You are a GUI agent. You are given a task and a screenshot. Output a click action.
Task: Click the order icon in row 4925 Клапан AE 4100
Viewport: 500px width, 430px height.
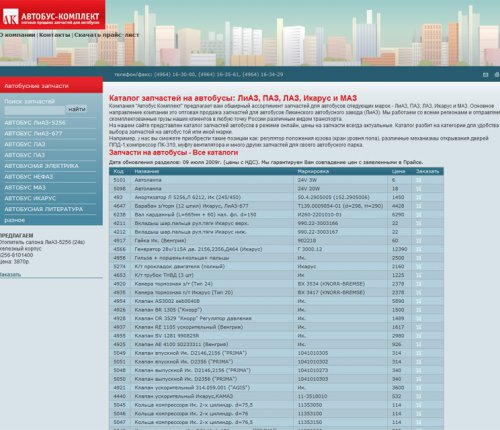pos(419,345)
